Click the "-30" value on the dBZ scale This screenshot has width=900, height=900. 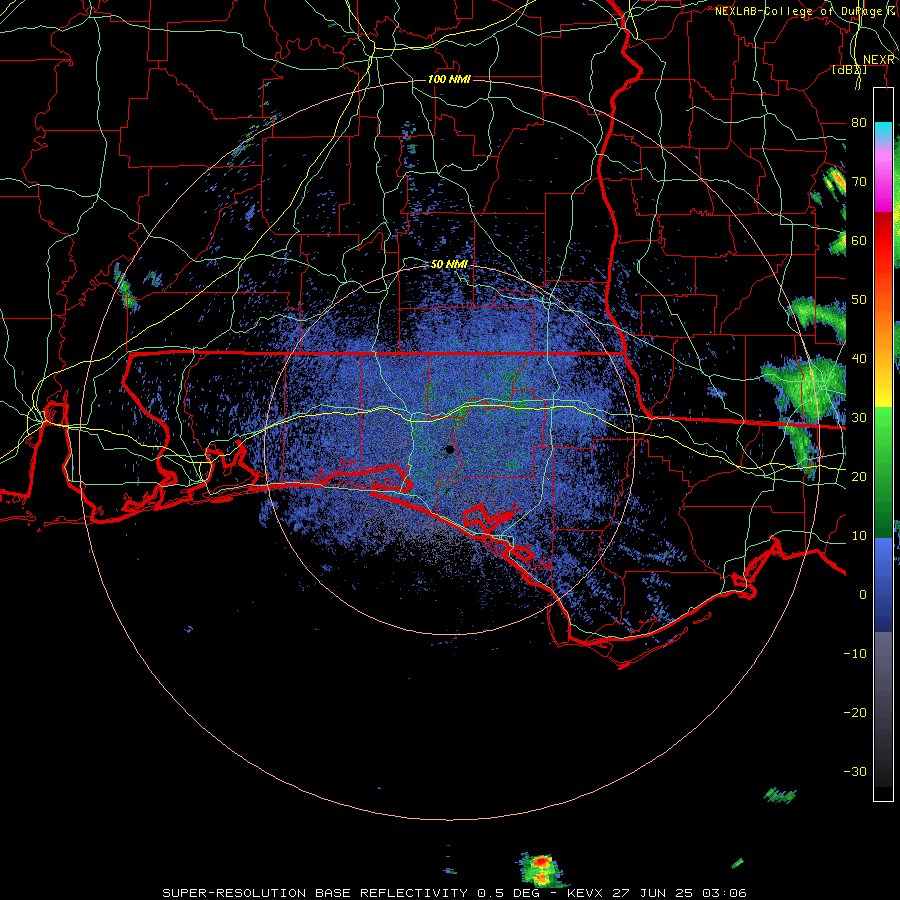pyautogui.click(x=855, y=771)
